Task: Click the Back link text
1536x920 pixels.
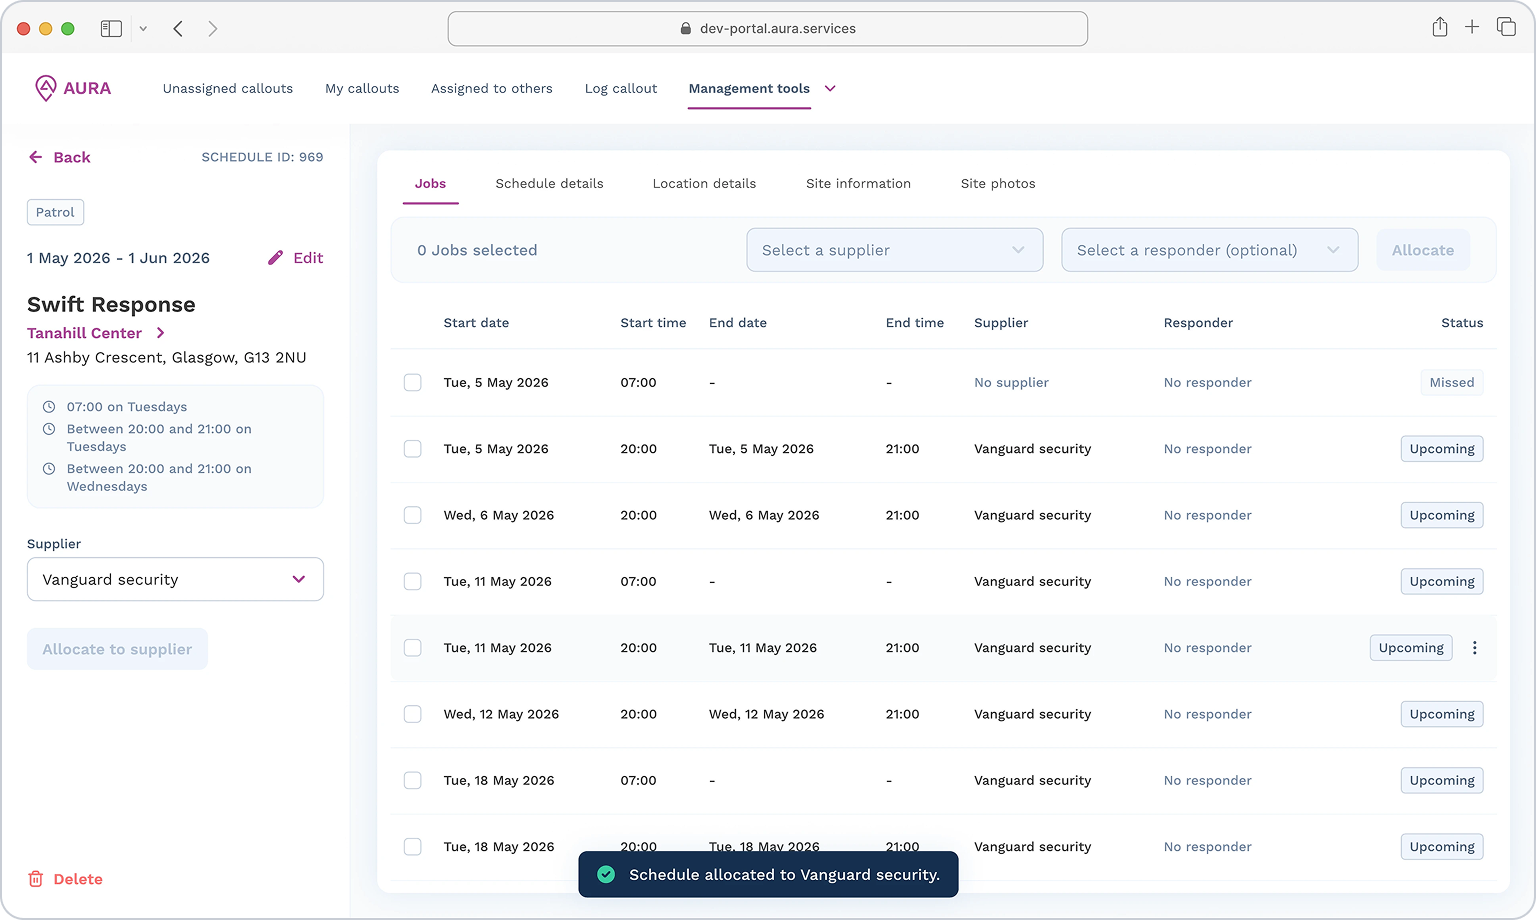Action: click(72, 157)
